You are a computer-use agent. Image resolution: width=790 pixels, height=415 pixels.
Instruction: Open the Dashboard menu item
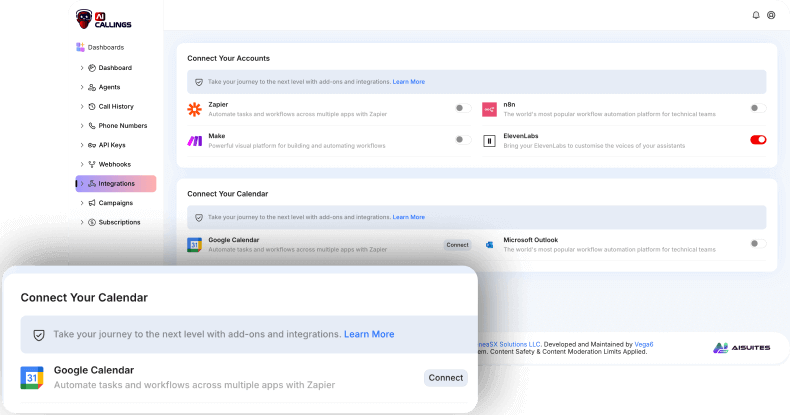[x=115, y=68]
